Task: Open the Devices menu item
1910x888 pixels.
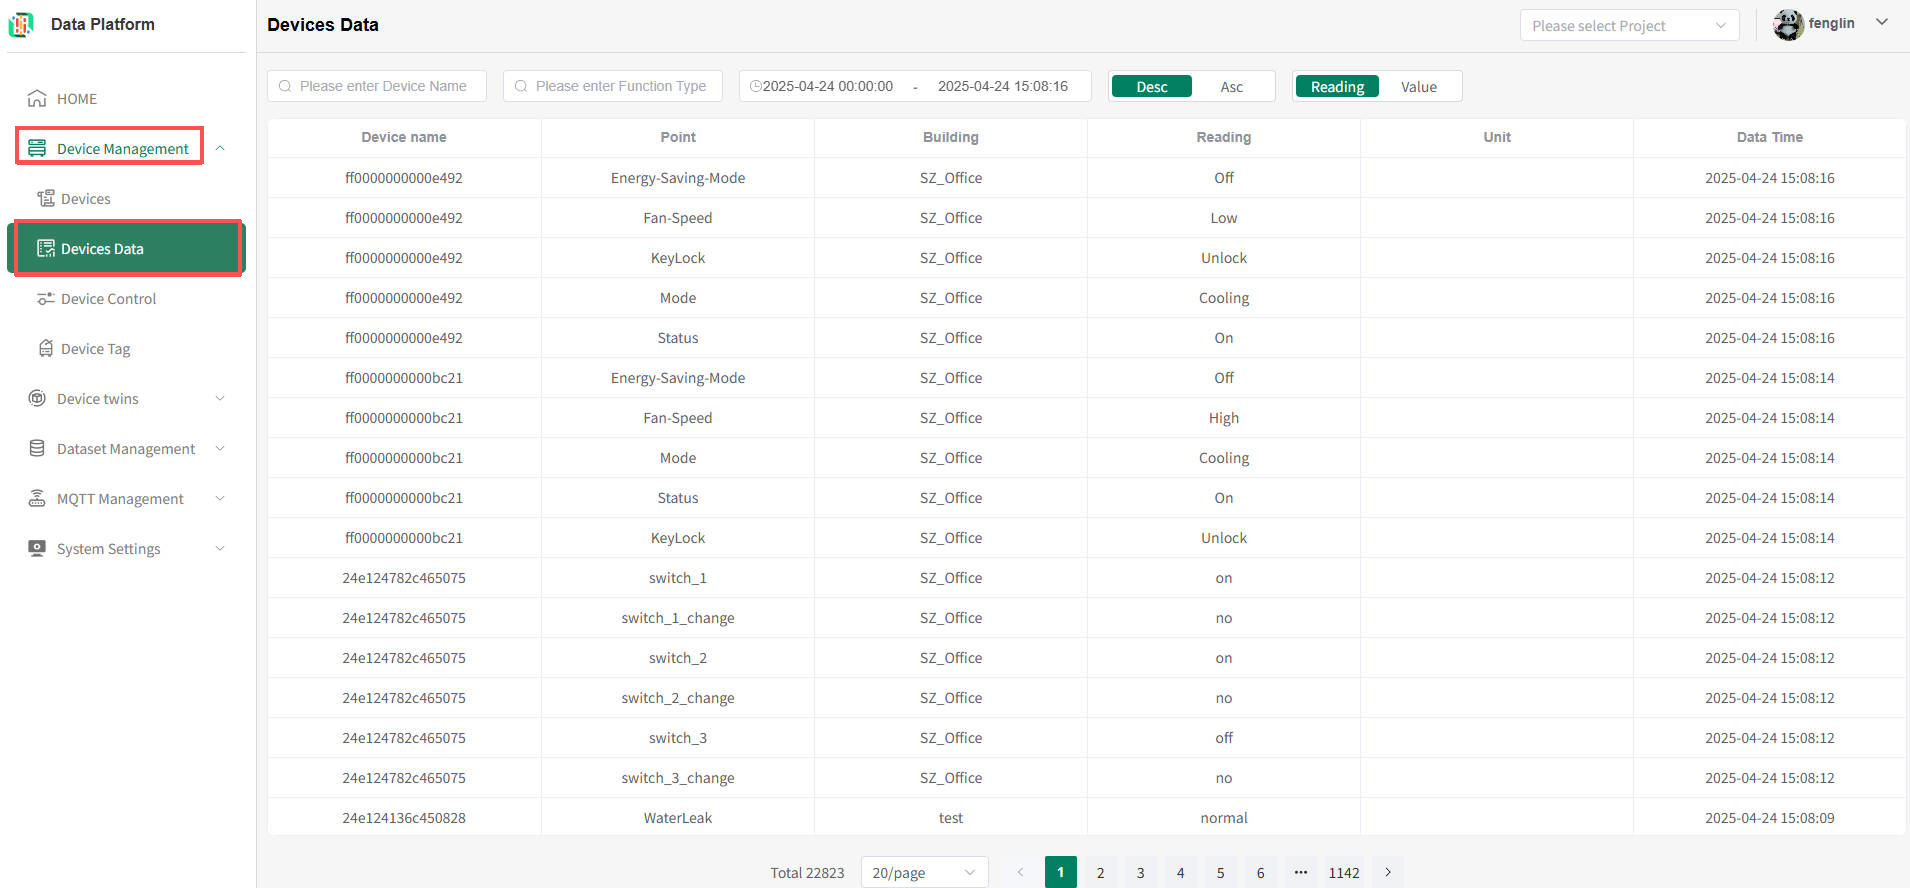Action: pyautogui.click(x=85, y=199)
